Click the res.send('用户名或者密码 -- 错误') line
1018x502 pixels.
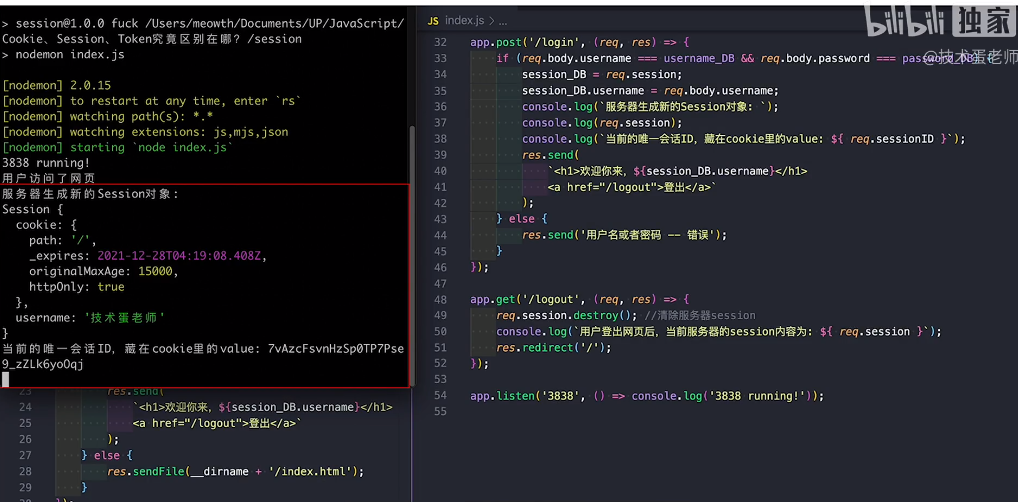(x=625, y=235)
